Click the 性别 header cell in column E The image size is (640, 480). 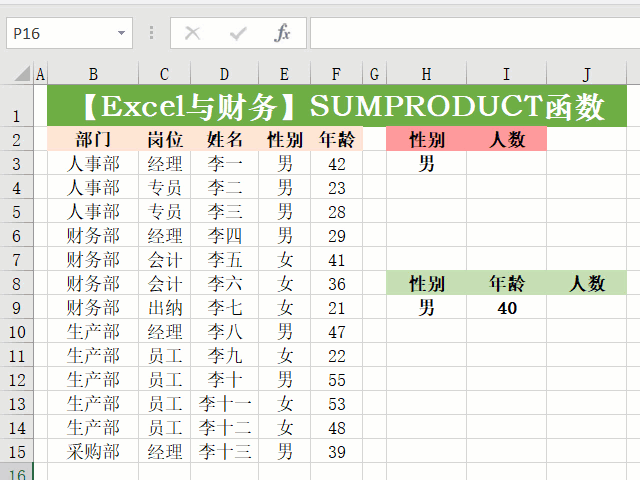point(284,139)
